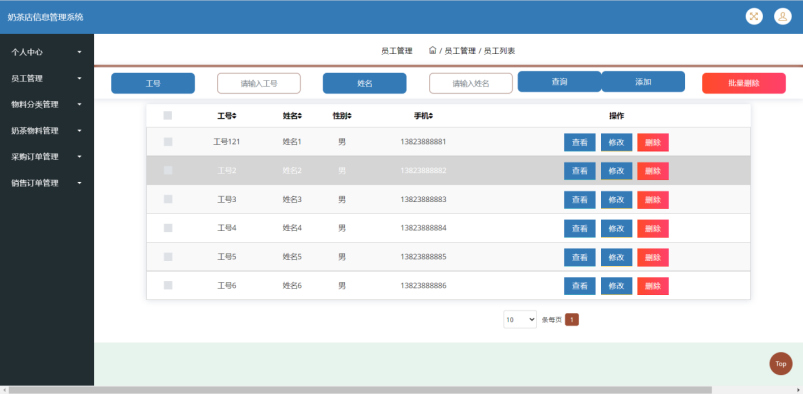
Task: Open the rows-per-page dropdown showing 10
Action: tap(520, 319)
